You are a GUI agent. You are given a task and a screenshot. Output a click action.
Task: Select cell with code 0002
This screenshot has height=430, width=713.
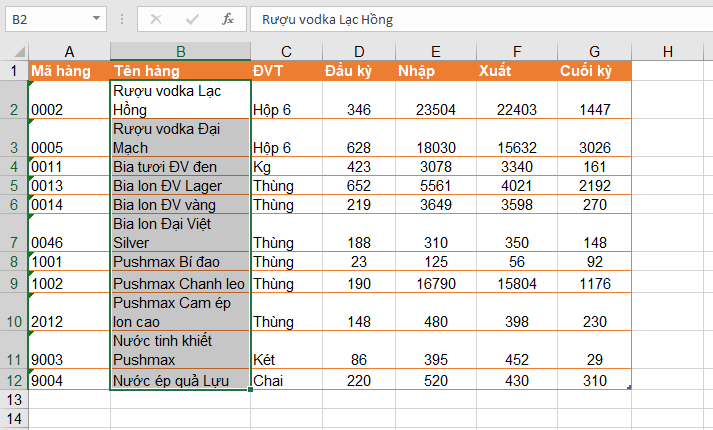point(69,100)
